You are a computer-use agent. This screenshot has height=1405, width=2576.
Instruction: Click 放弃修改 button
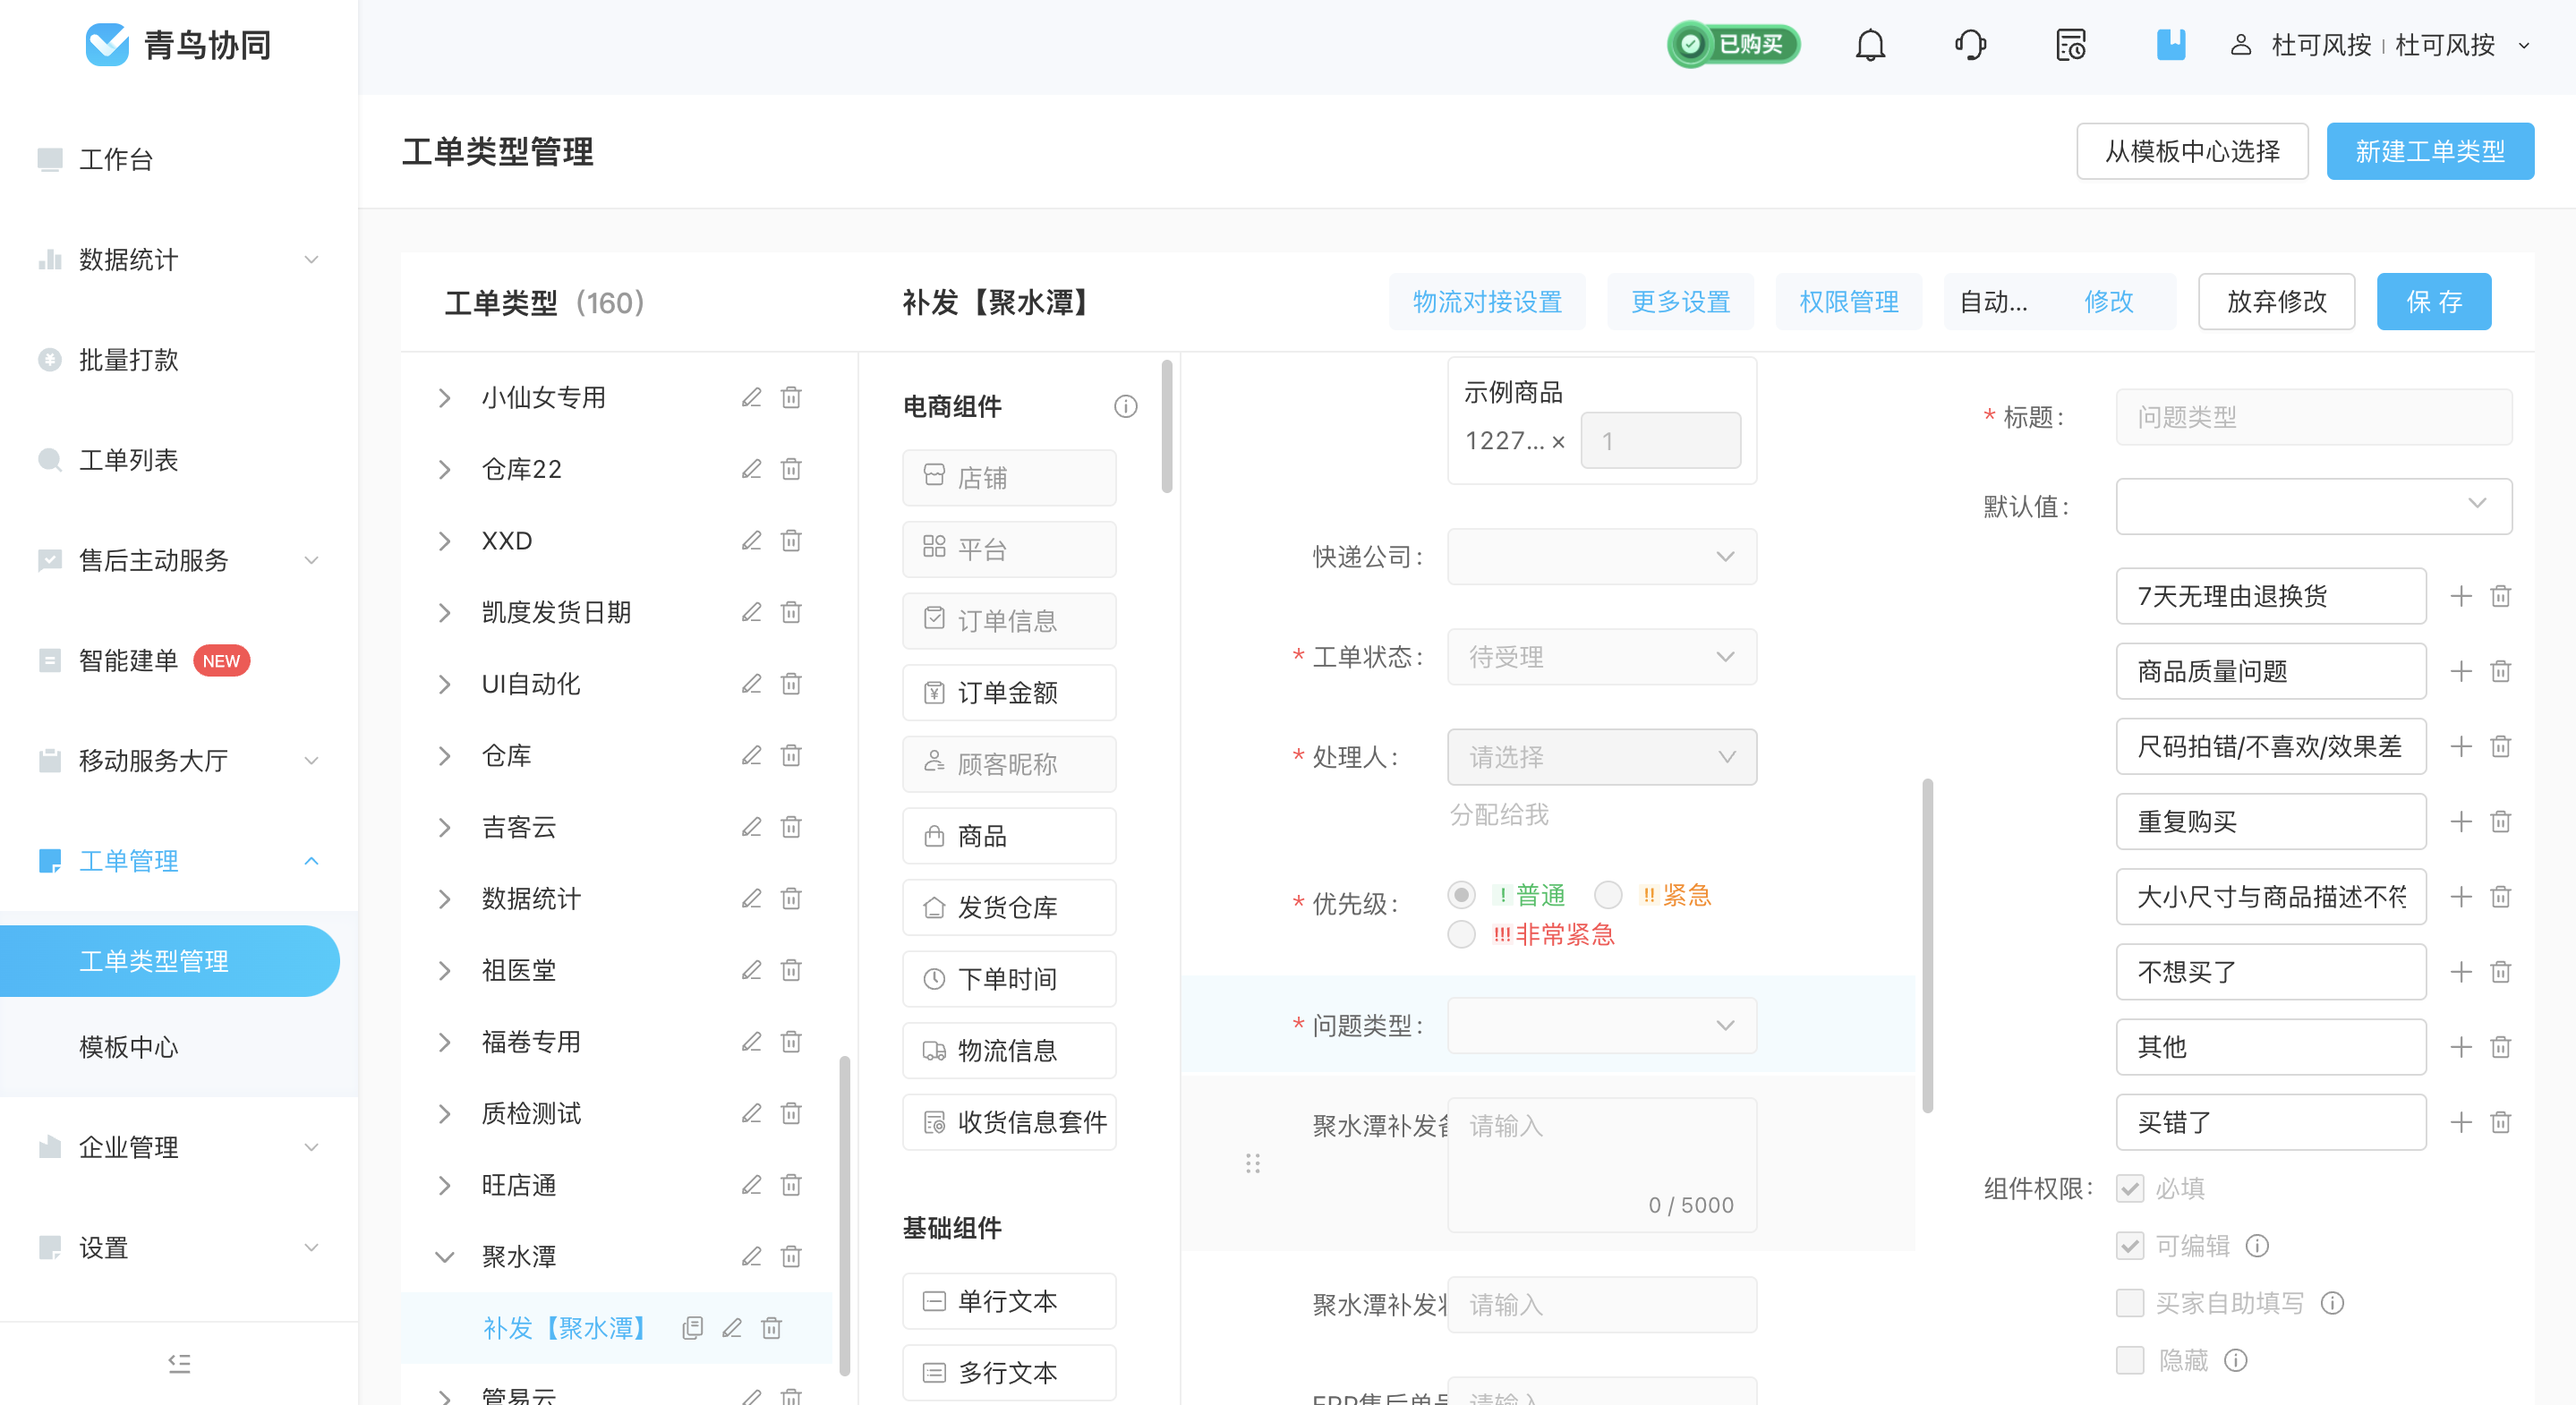pos(2276,301)
